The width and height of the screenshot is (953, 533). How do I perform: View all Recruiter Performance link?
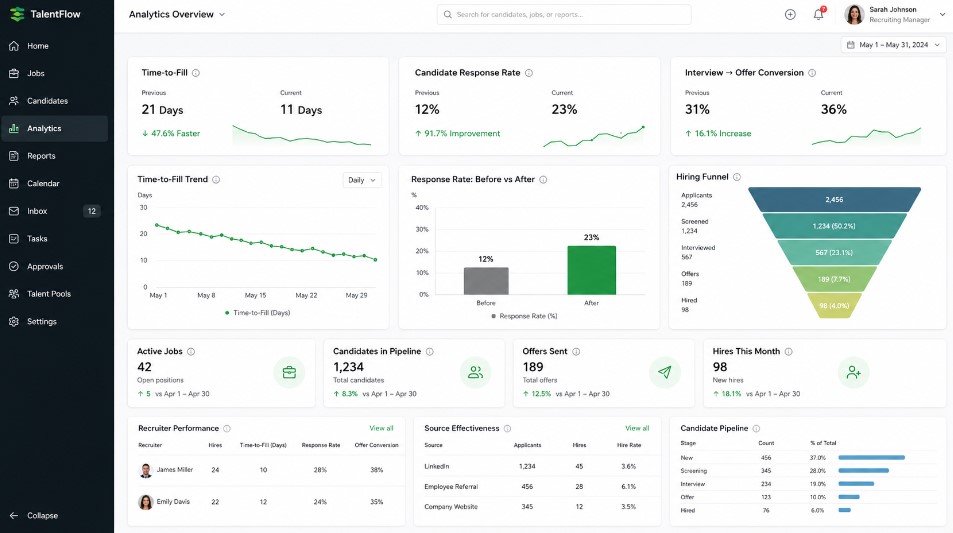[x=381, y=428]
